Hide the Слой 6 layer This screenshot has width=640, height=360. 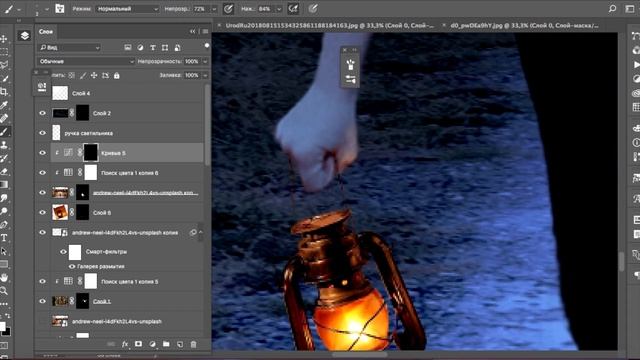coord(42,212)
